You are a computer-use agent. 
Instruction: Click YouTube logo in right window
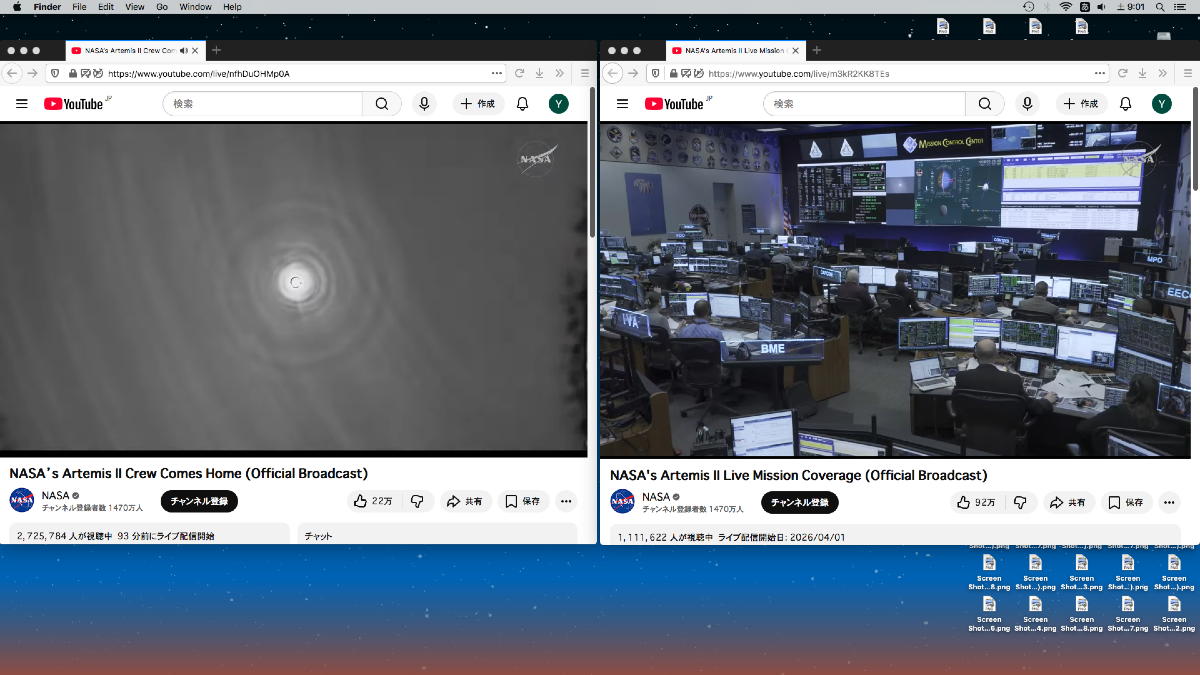(x=676, y=104)
